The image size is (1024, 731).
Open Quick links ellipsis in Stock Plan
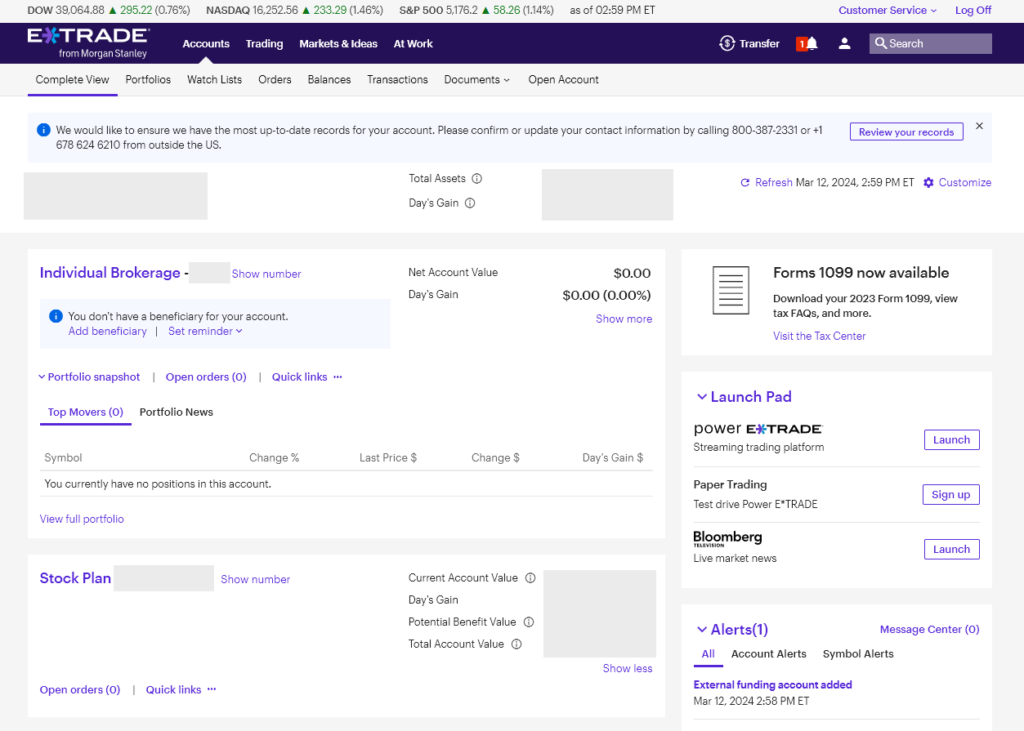tap(212, 689)
